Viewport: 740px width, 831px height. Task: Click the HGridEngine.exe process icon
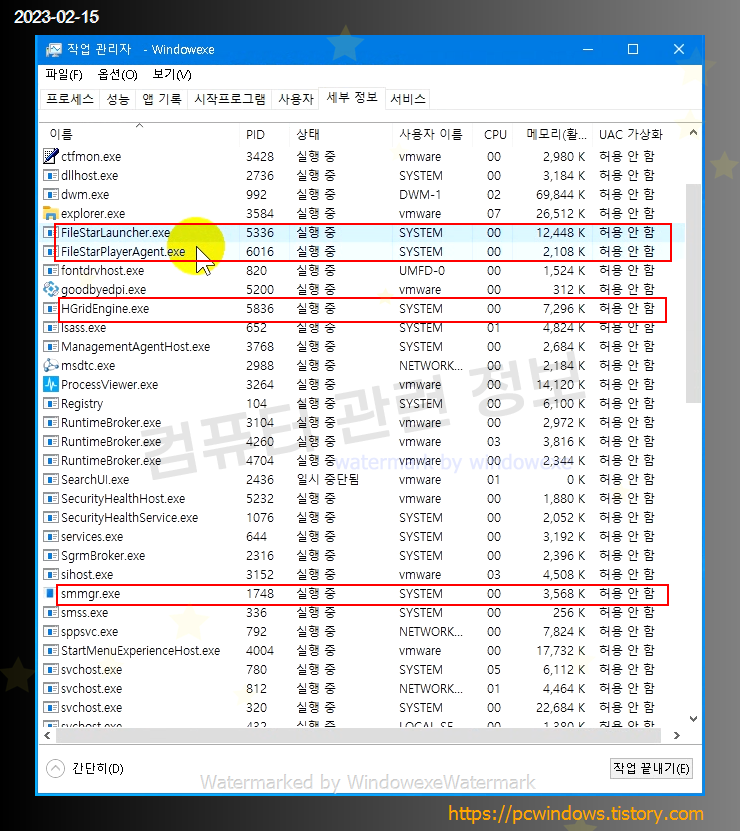(x=50, y=308)
